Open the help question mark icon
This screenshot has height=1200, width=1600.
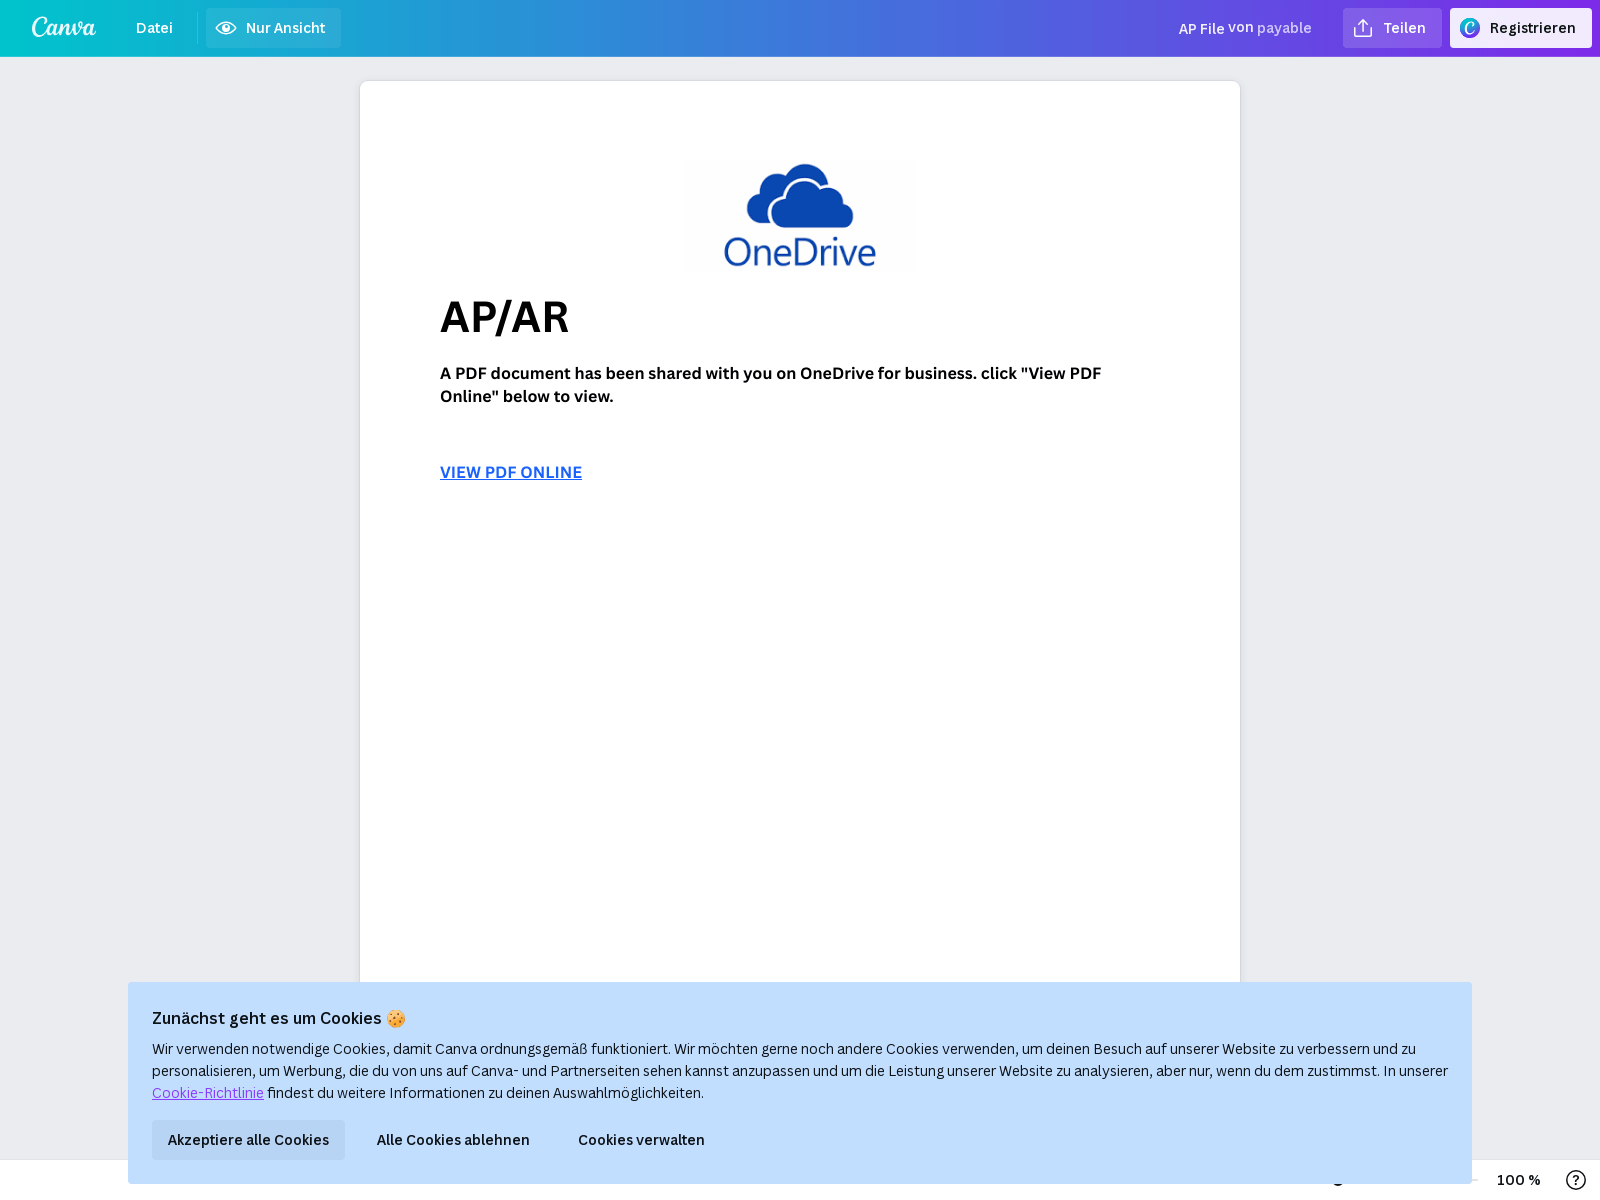pyautogui.click(x=1576, y=1180)
